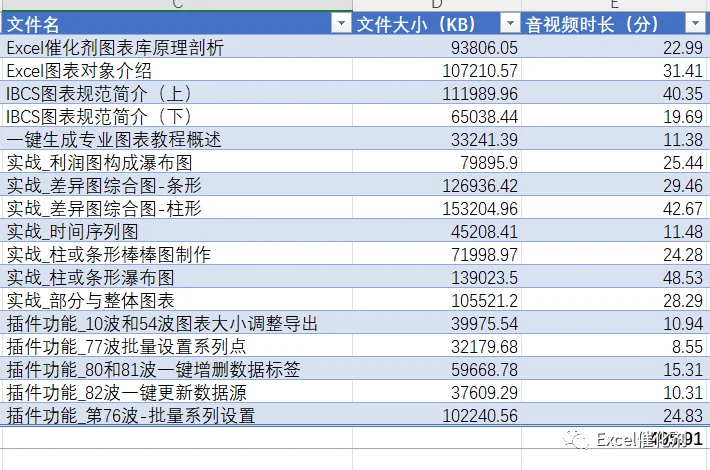Click file size value 111989.96
Screen dimensions: 710x470
click(480, 93)
